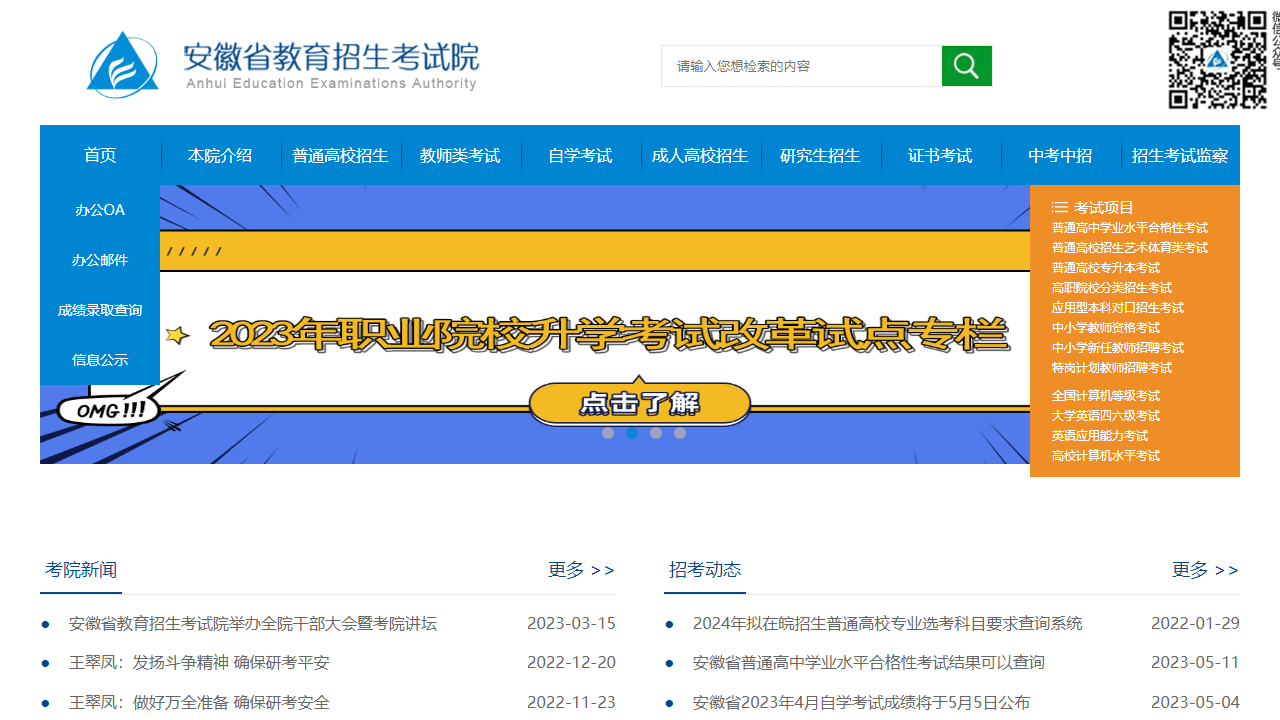Click the list icon beside 考试项目 heading

[x=1059, y=208]
